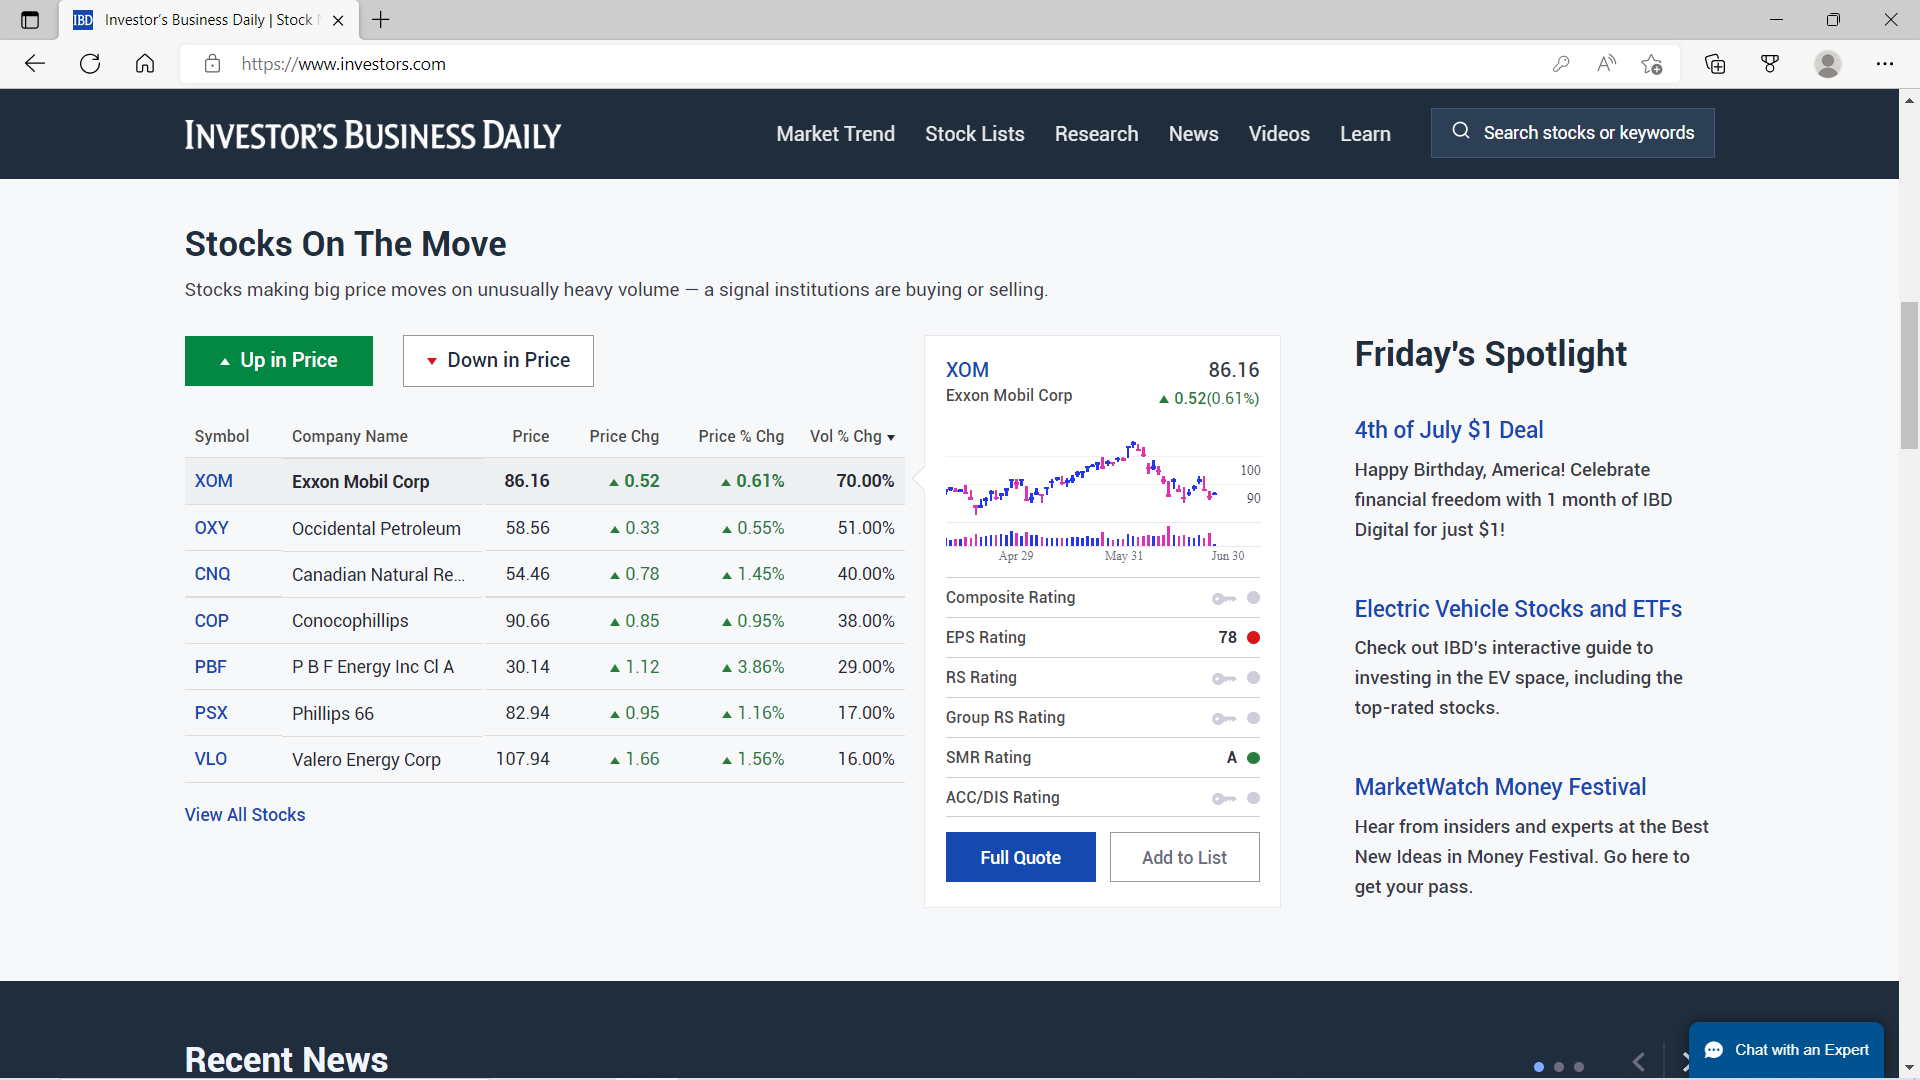Open MarketWatch Money Festival link
The height and width of the screenshot is (1080, 1920).
point(1500,787)
